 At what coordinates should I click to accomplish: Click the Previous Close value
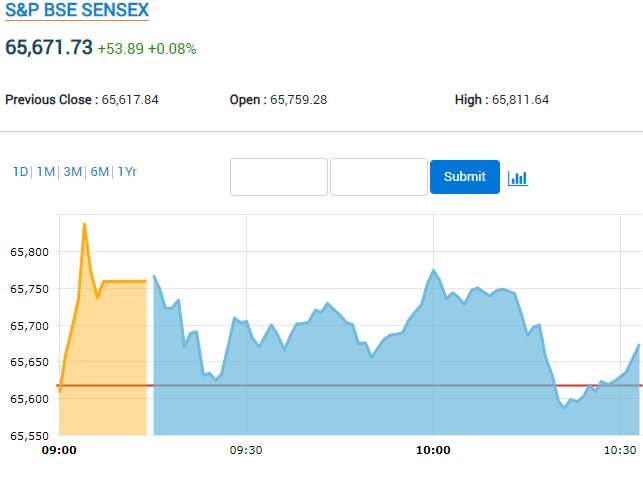point(130,100)
